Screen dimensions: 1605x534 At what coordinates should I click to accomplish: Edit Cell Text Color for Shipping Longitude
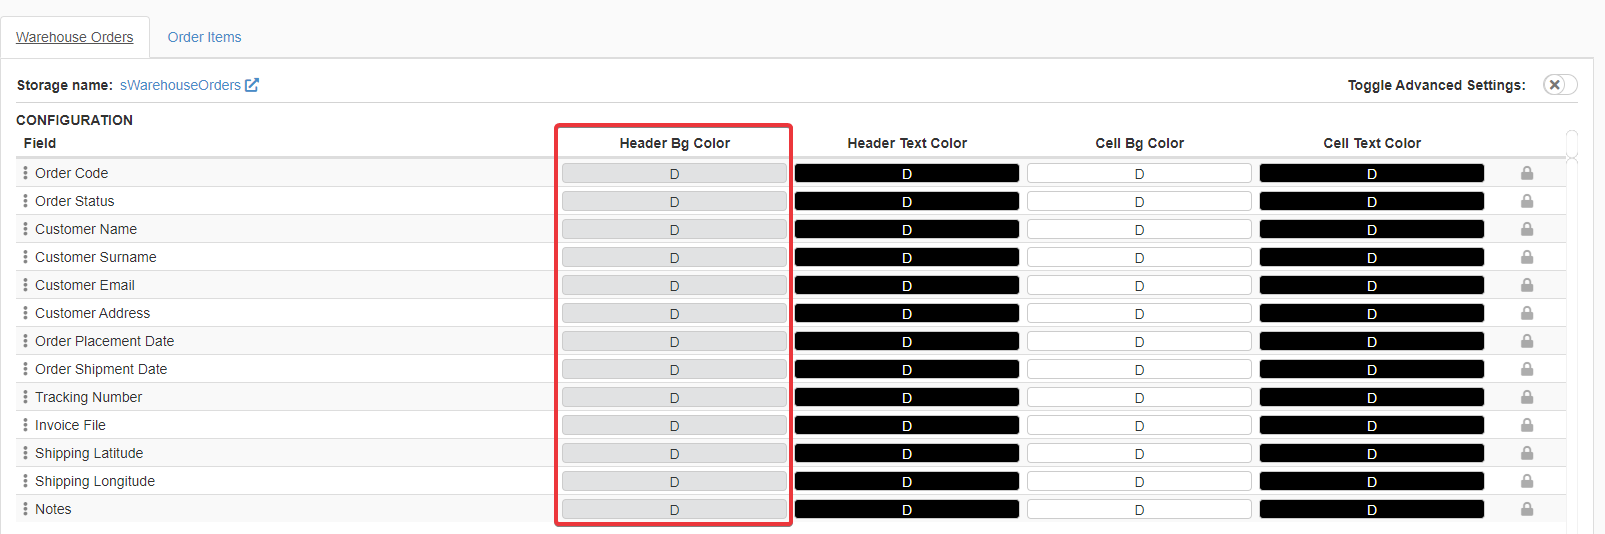coord(1371,481)
